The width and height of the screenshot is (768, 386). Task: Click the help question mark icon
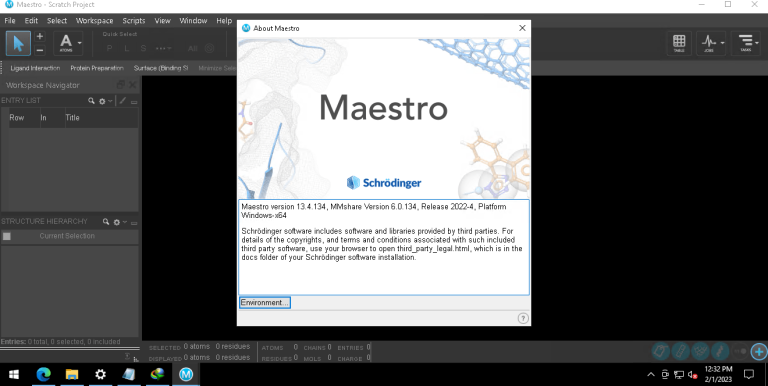tap(523, 318)
